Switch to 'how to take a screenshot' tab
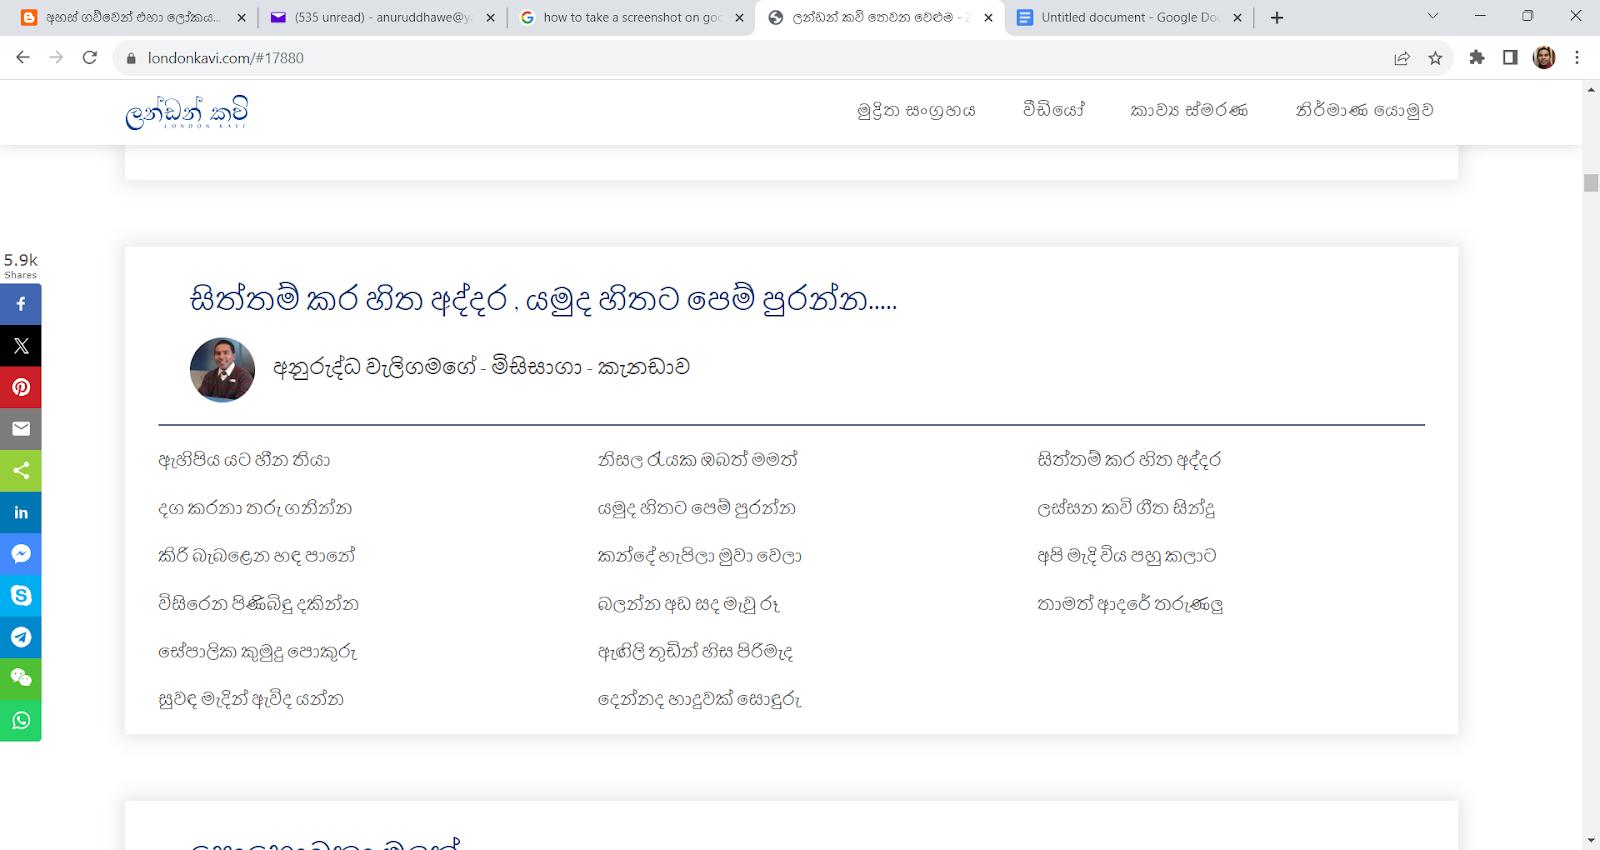This screenshot has width=1600, height=850. (x=631, y=18)
